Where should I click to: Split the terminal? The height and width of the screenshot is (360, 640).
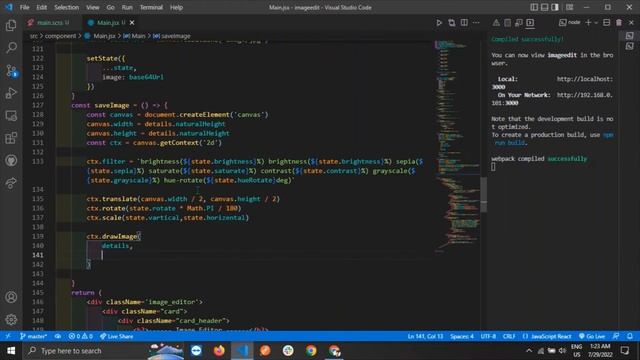607,23
